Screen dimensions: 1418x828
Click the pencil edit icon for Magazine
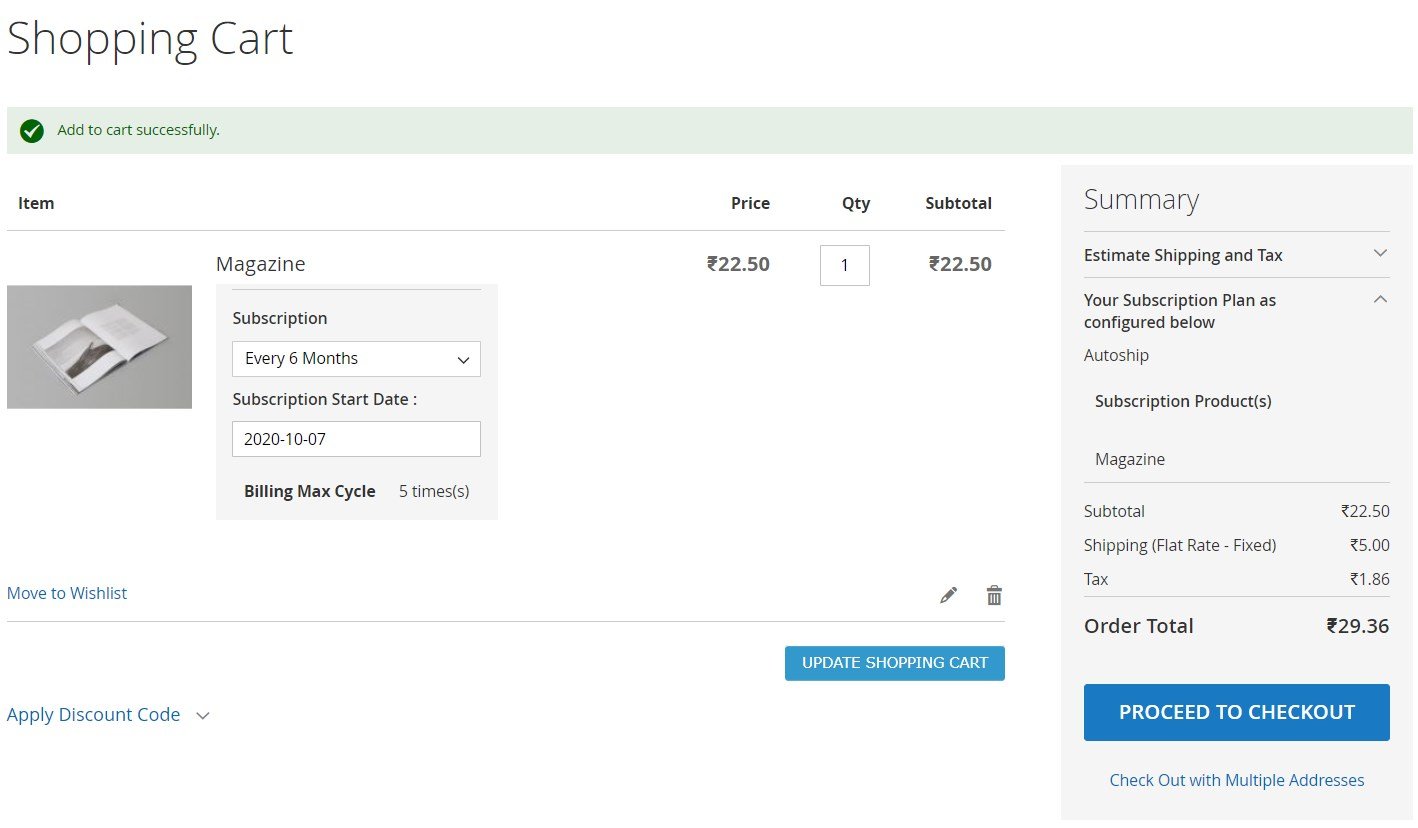pos(948,595)
